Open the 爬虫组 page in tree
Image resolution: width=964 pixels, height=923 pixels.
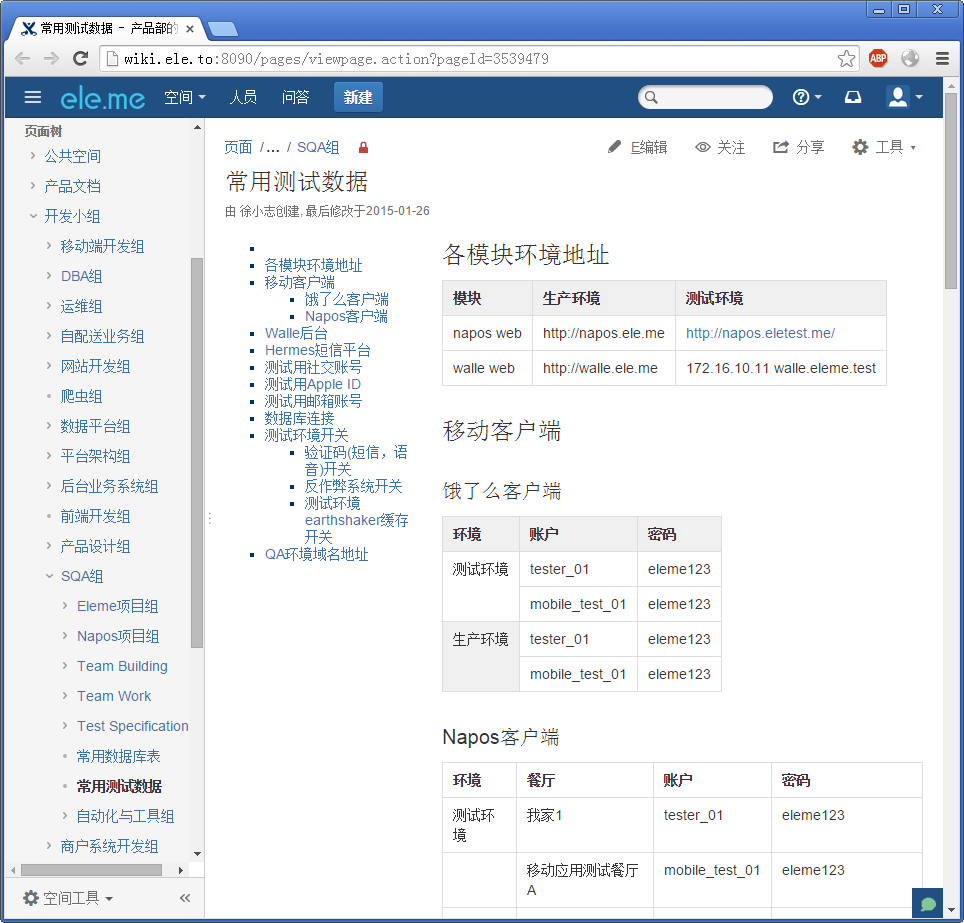coord(81,396)
